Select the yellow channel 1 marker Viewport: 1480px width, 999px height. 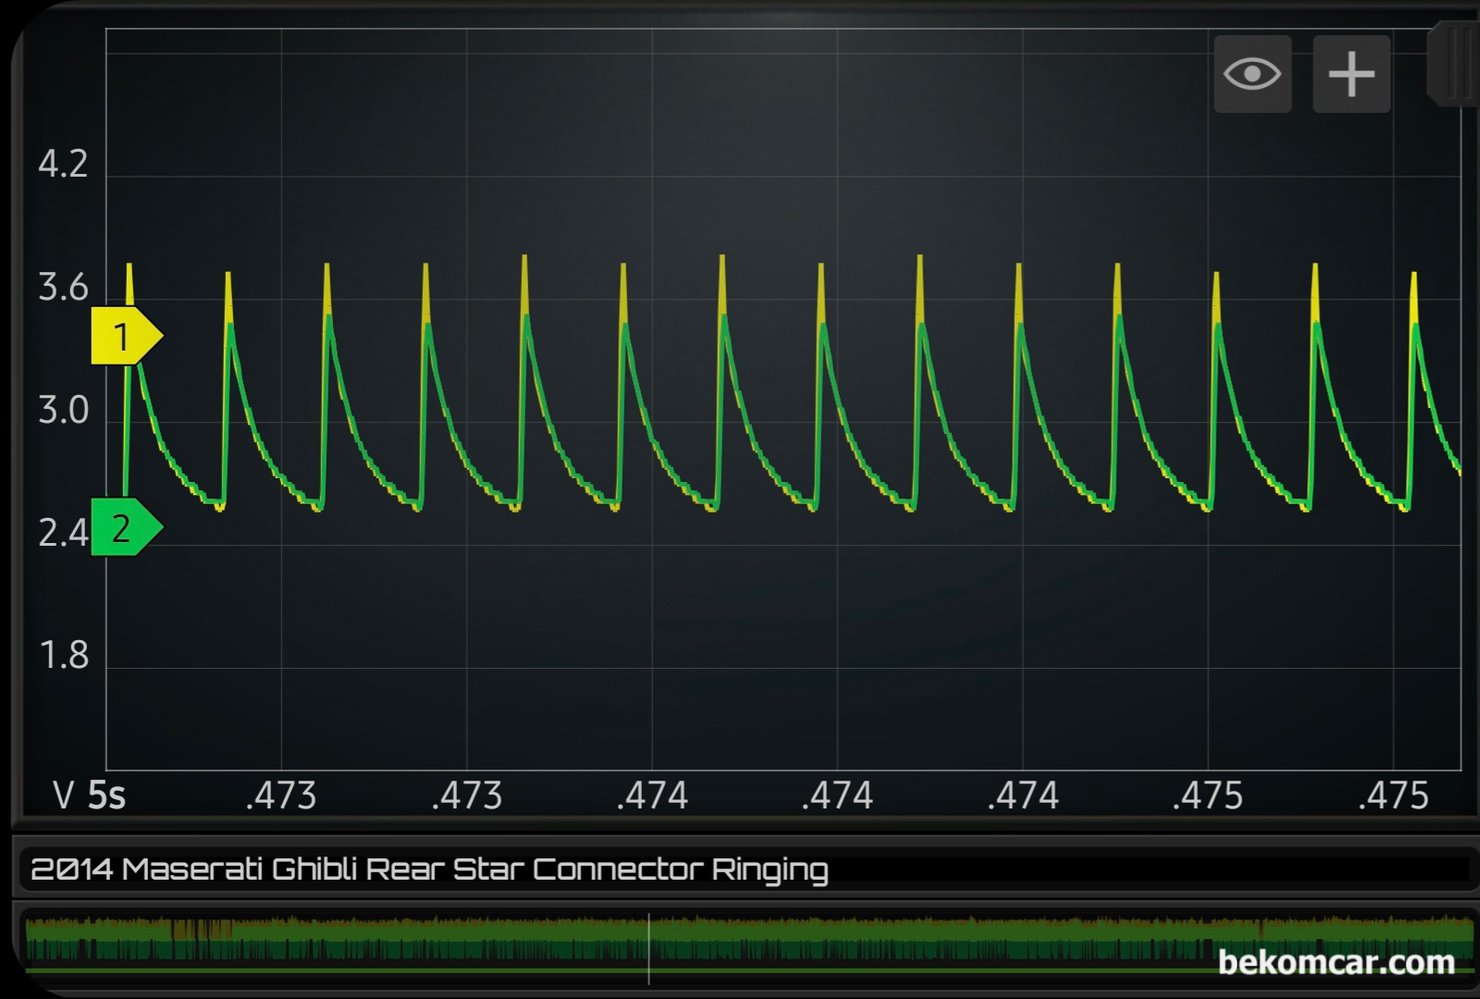tap(124, 336)
